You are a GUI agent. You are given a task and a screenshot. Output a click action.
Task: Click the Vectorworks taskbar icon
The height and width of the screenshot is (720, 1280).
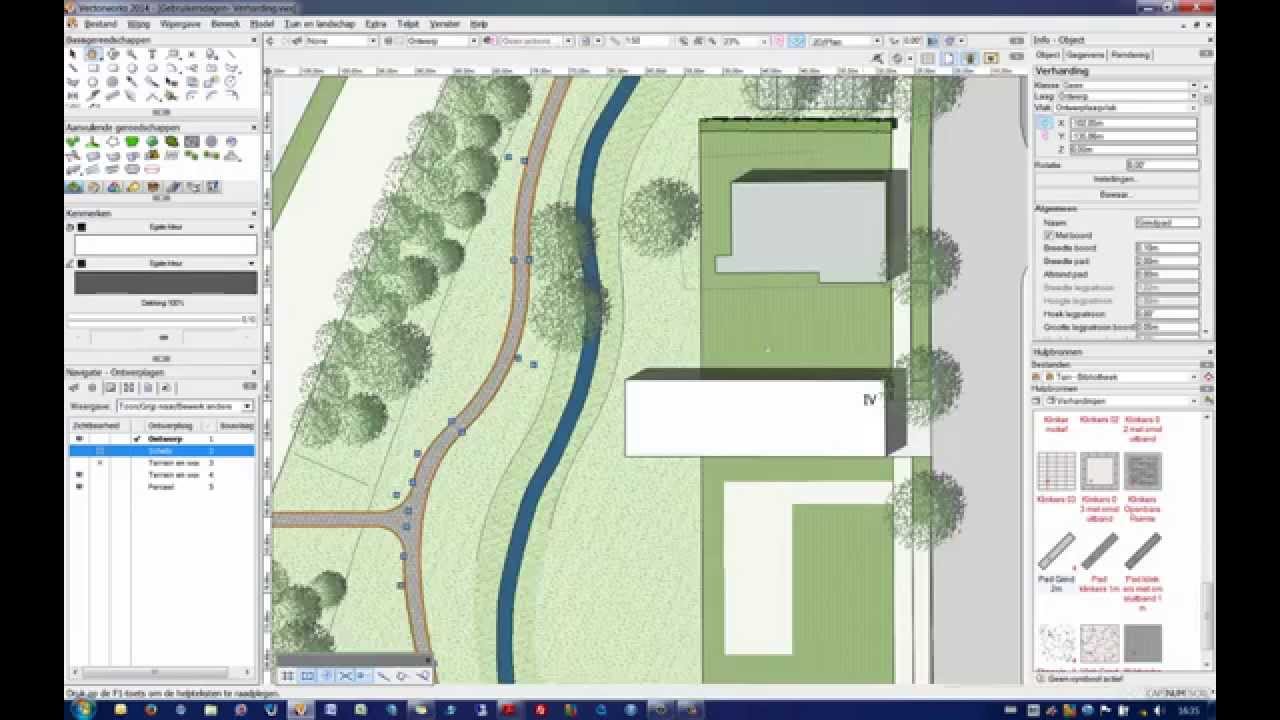[299, 709]
